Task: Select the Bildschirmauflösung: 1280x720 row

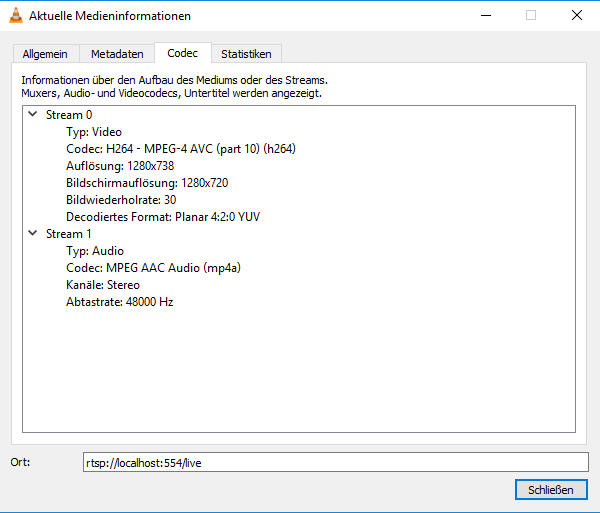Action: [x=146, y=183]
